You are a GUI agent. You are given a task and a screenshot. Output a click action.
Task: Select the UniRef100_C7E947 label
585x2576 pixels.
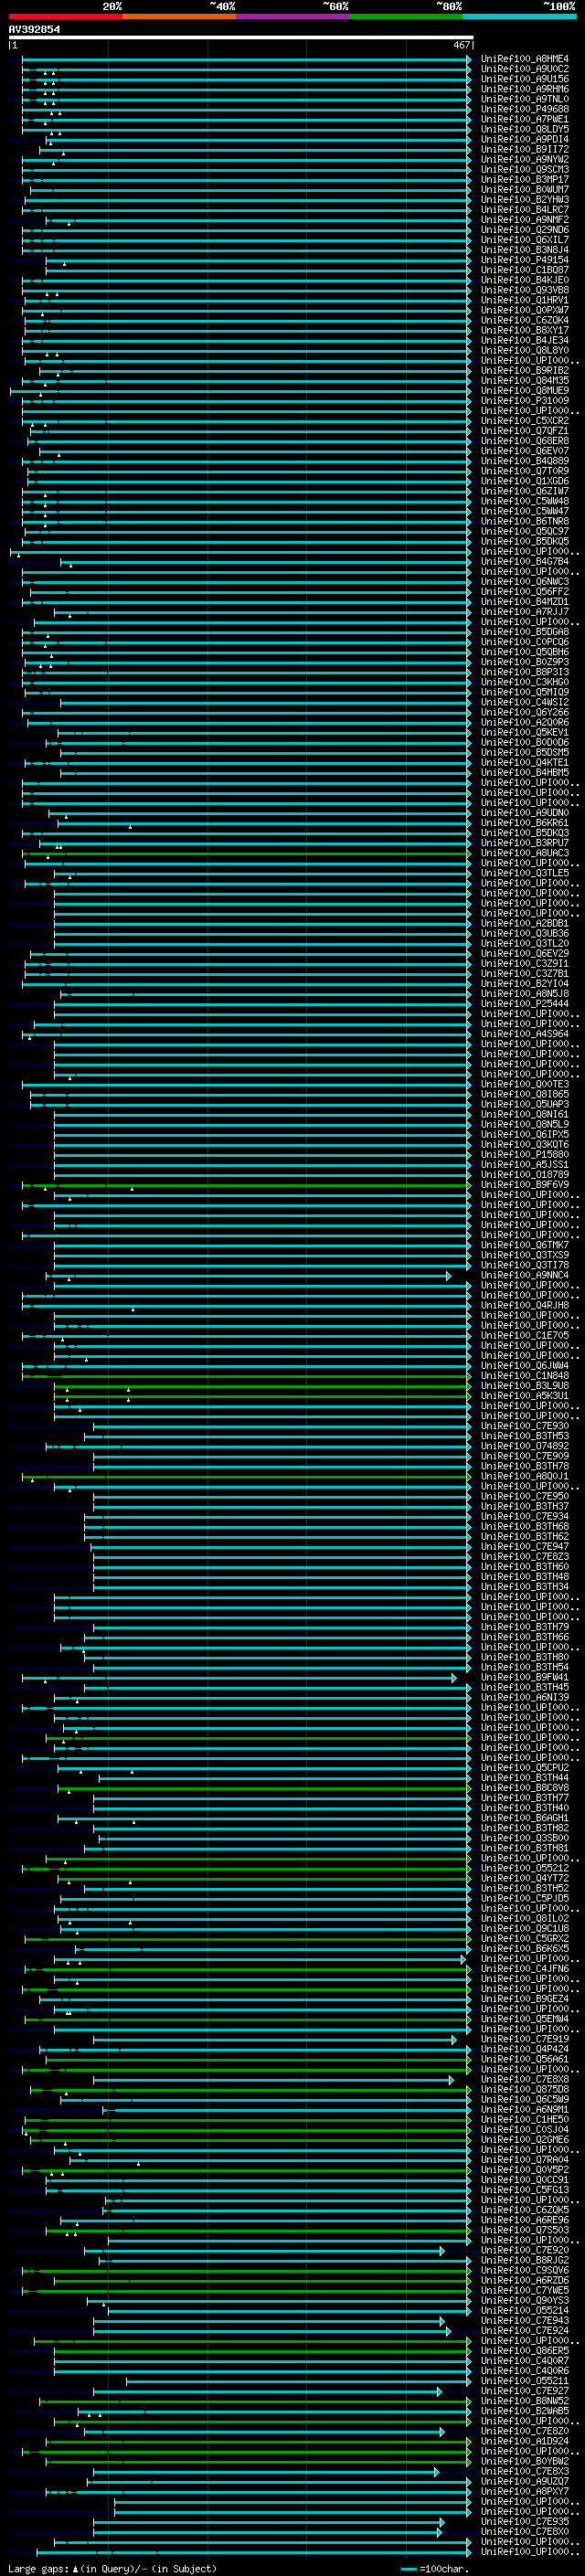[525, 1547]
